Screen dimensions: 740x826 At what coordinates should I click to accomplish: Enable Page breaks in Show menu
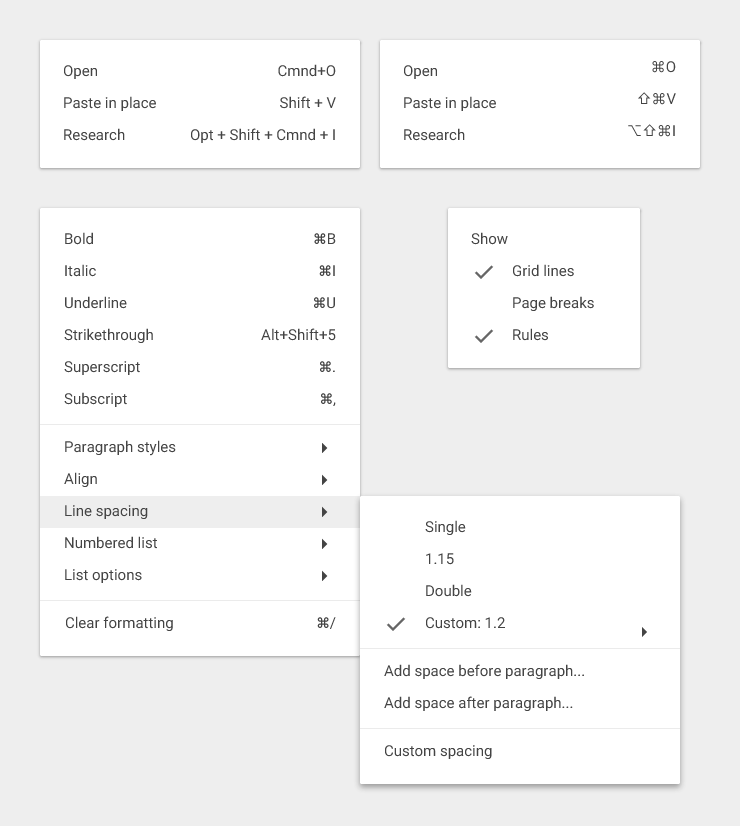552,303
